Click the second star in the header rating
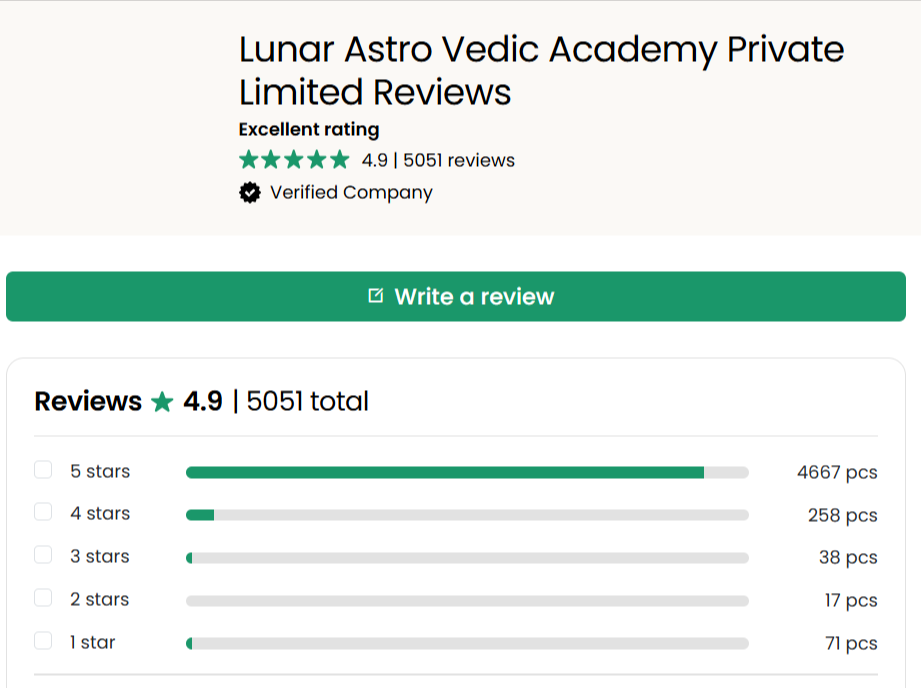 [x=272, y=158]
